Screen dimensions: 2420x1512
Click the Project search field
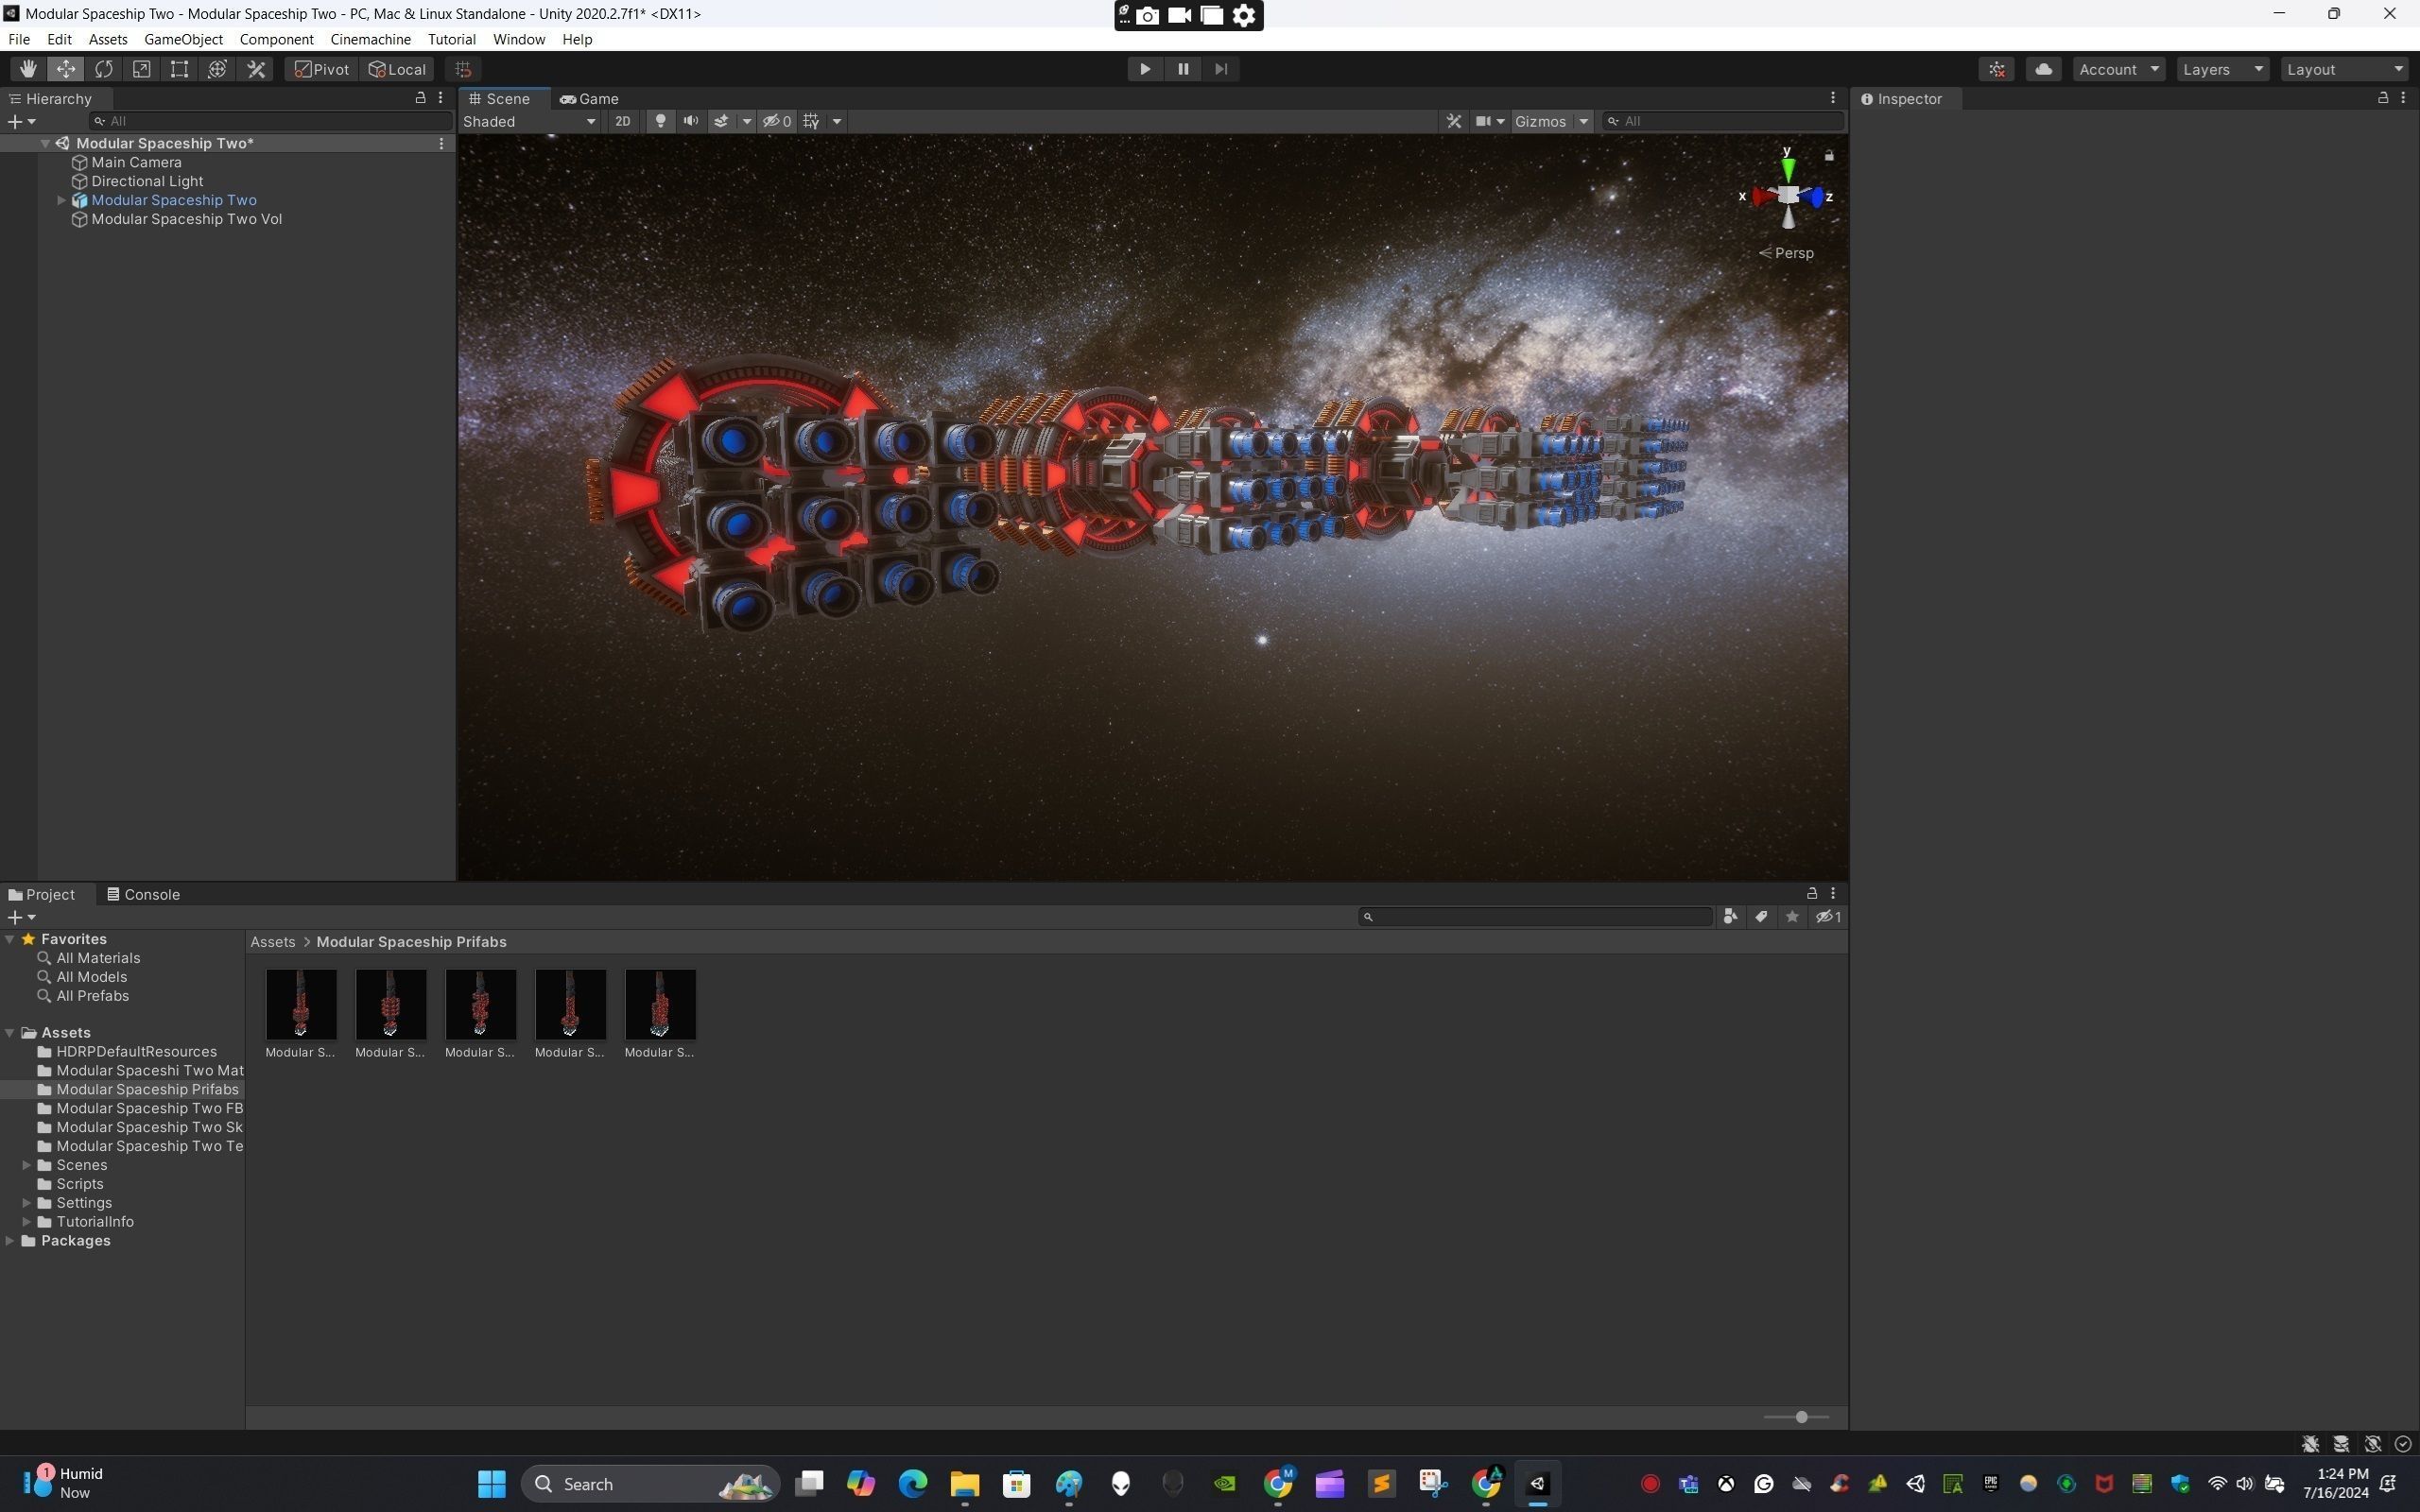1536,916
